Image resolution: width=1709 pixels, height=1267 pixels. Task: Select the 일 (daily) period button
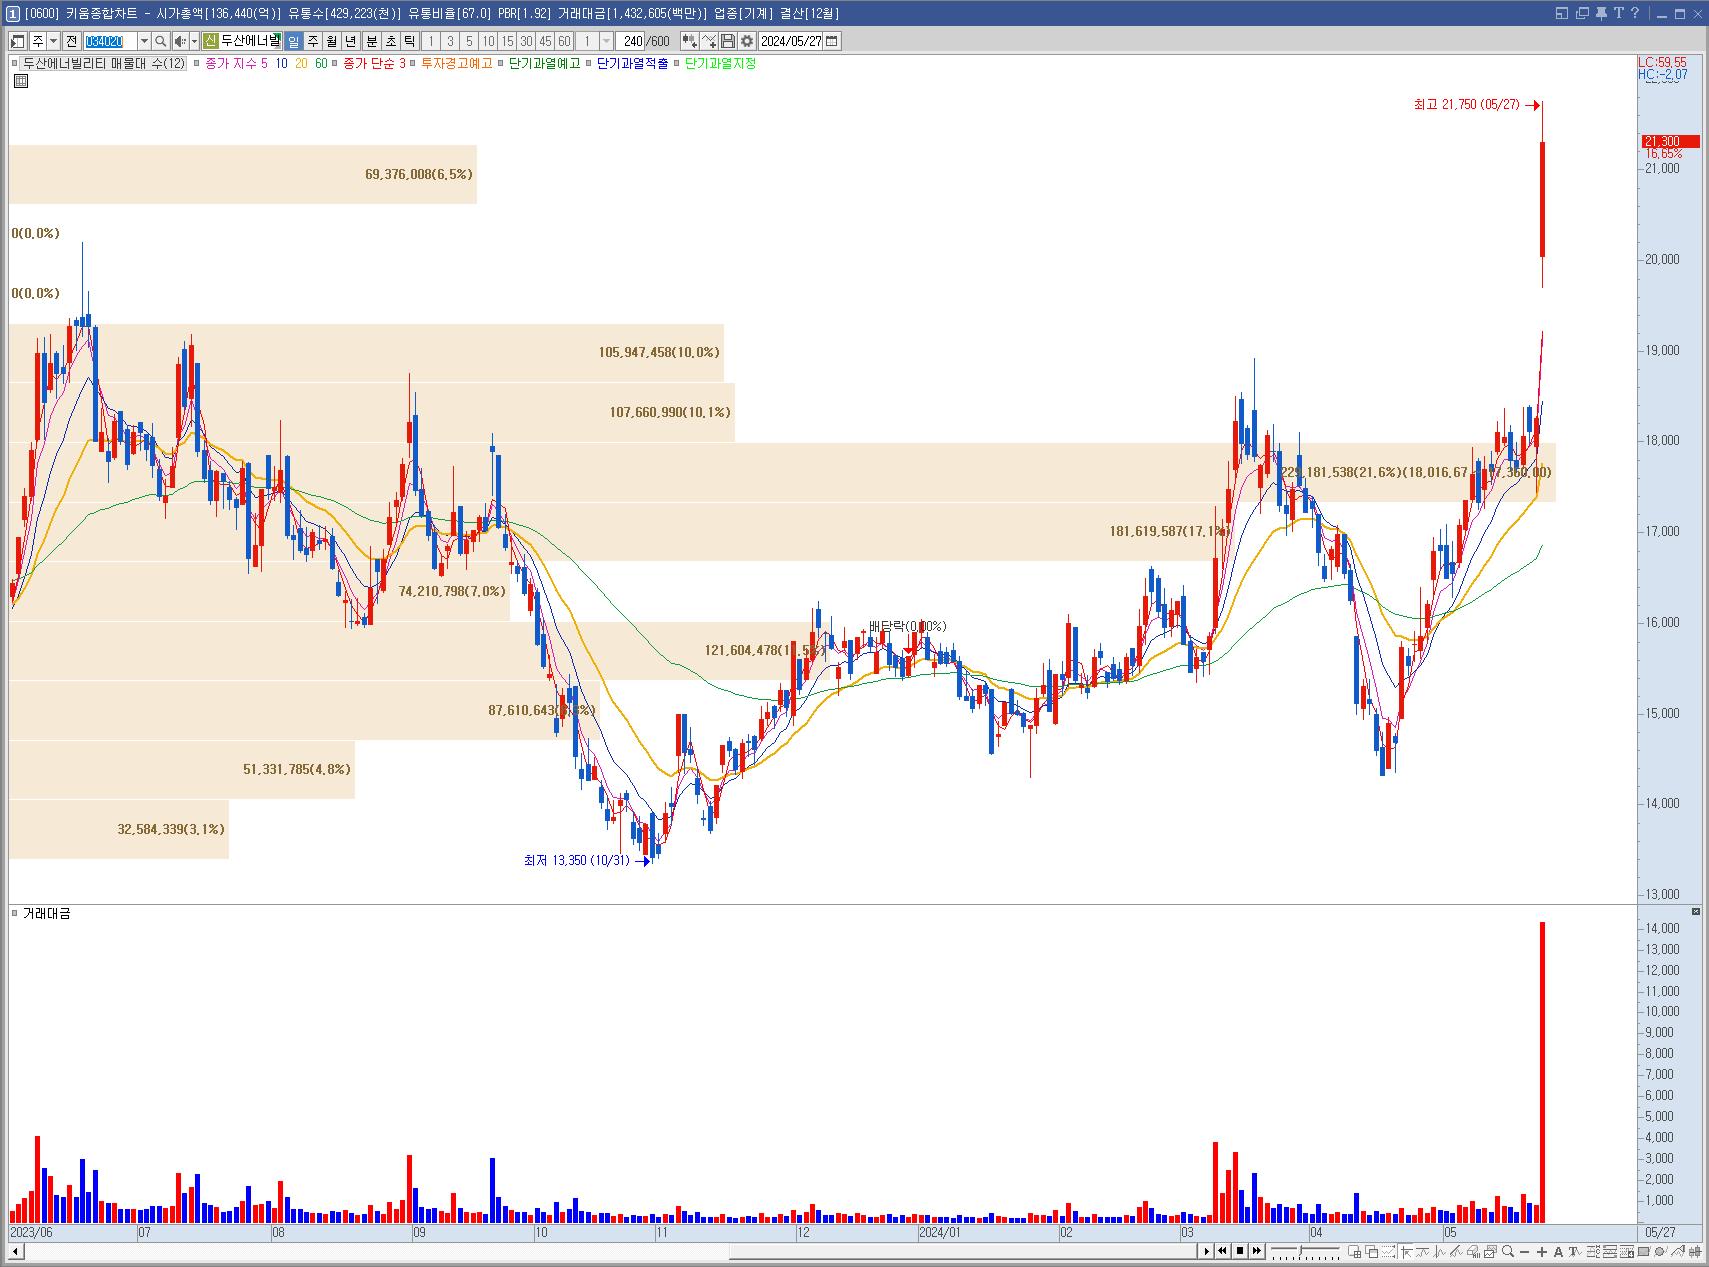click(293, 41)
